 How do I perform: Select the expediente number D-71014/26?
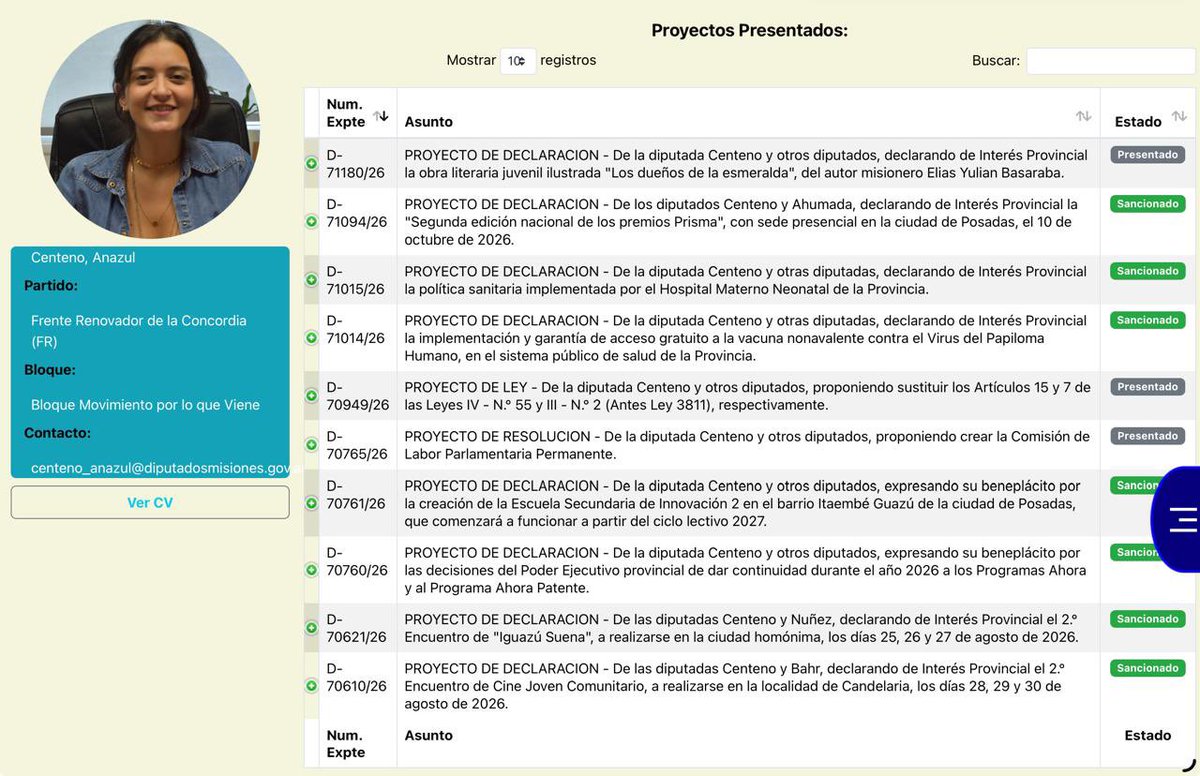(x=356, y=329)
